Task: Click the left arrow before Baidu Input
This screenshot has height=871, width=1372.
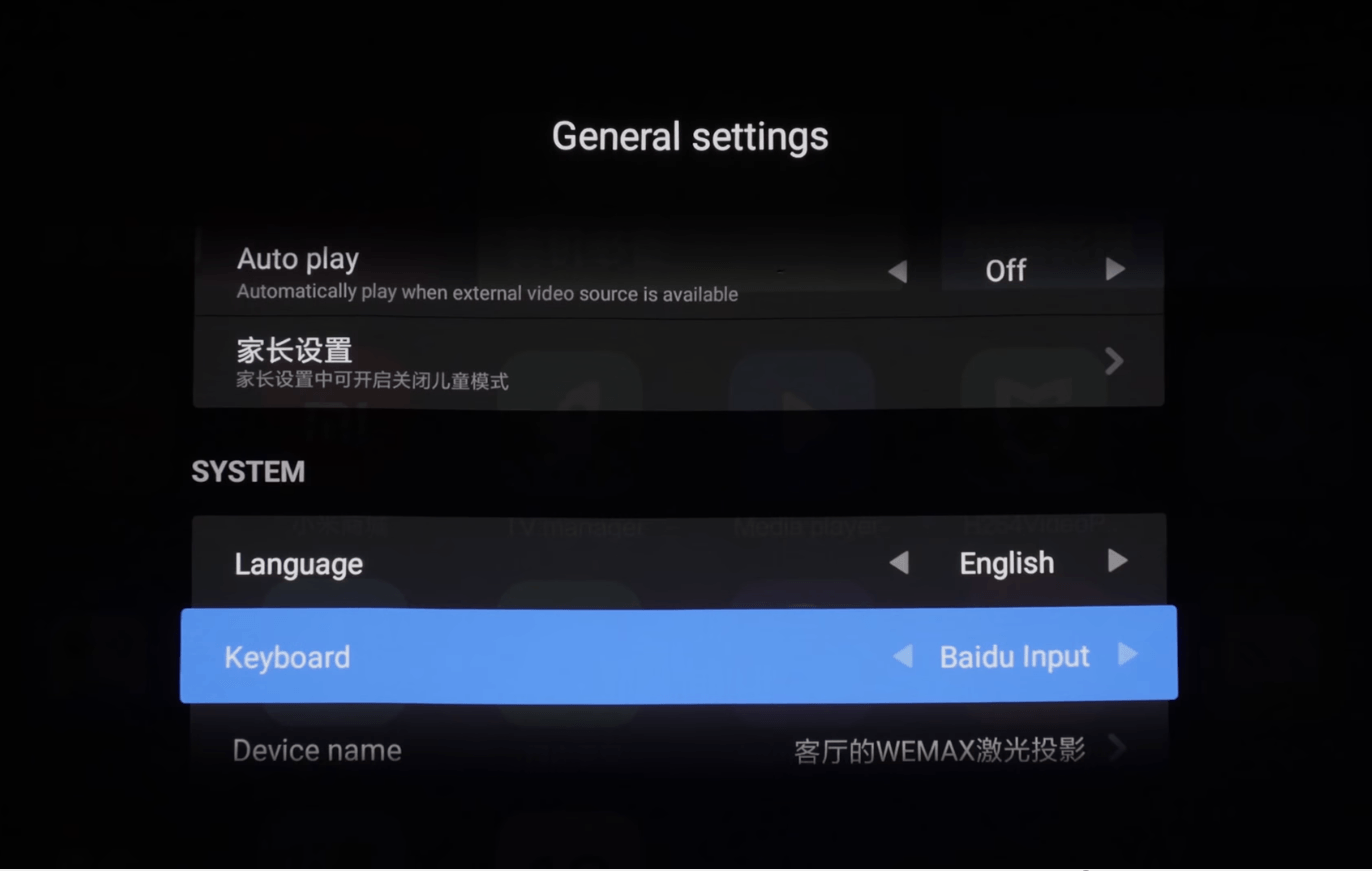Action: 902,656
